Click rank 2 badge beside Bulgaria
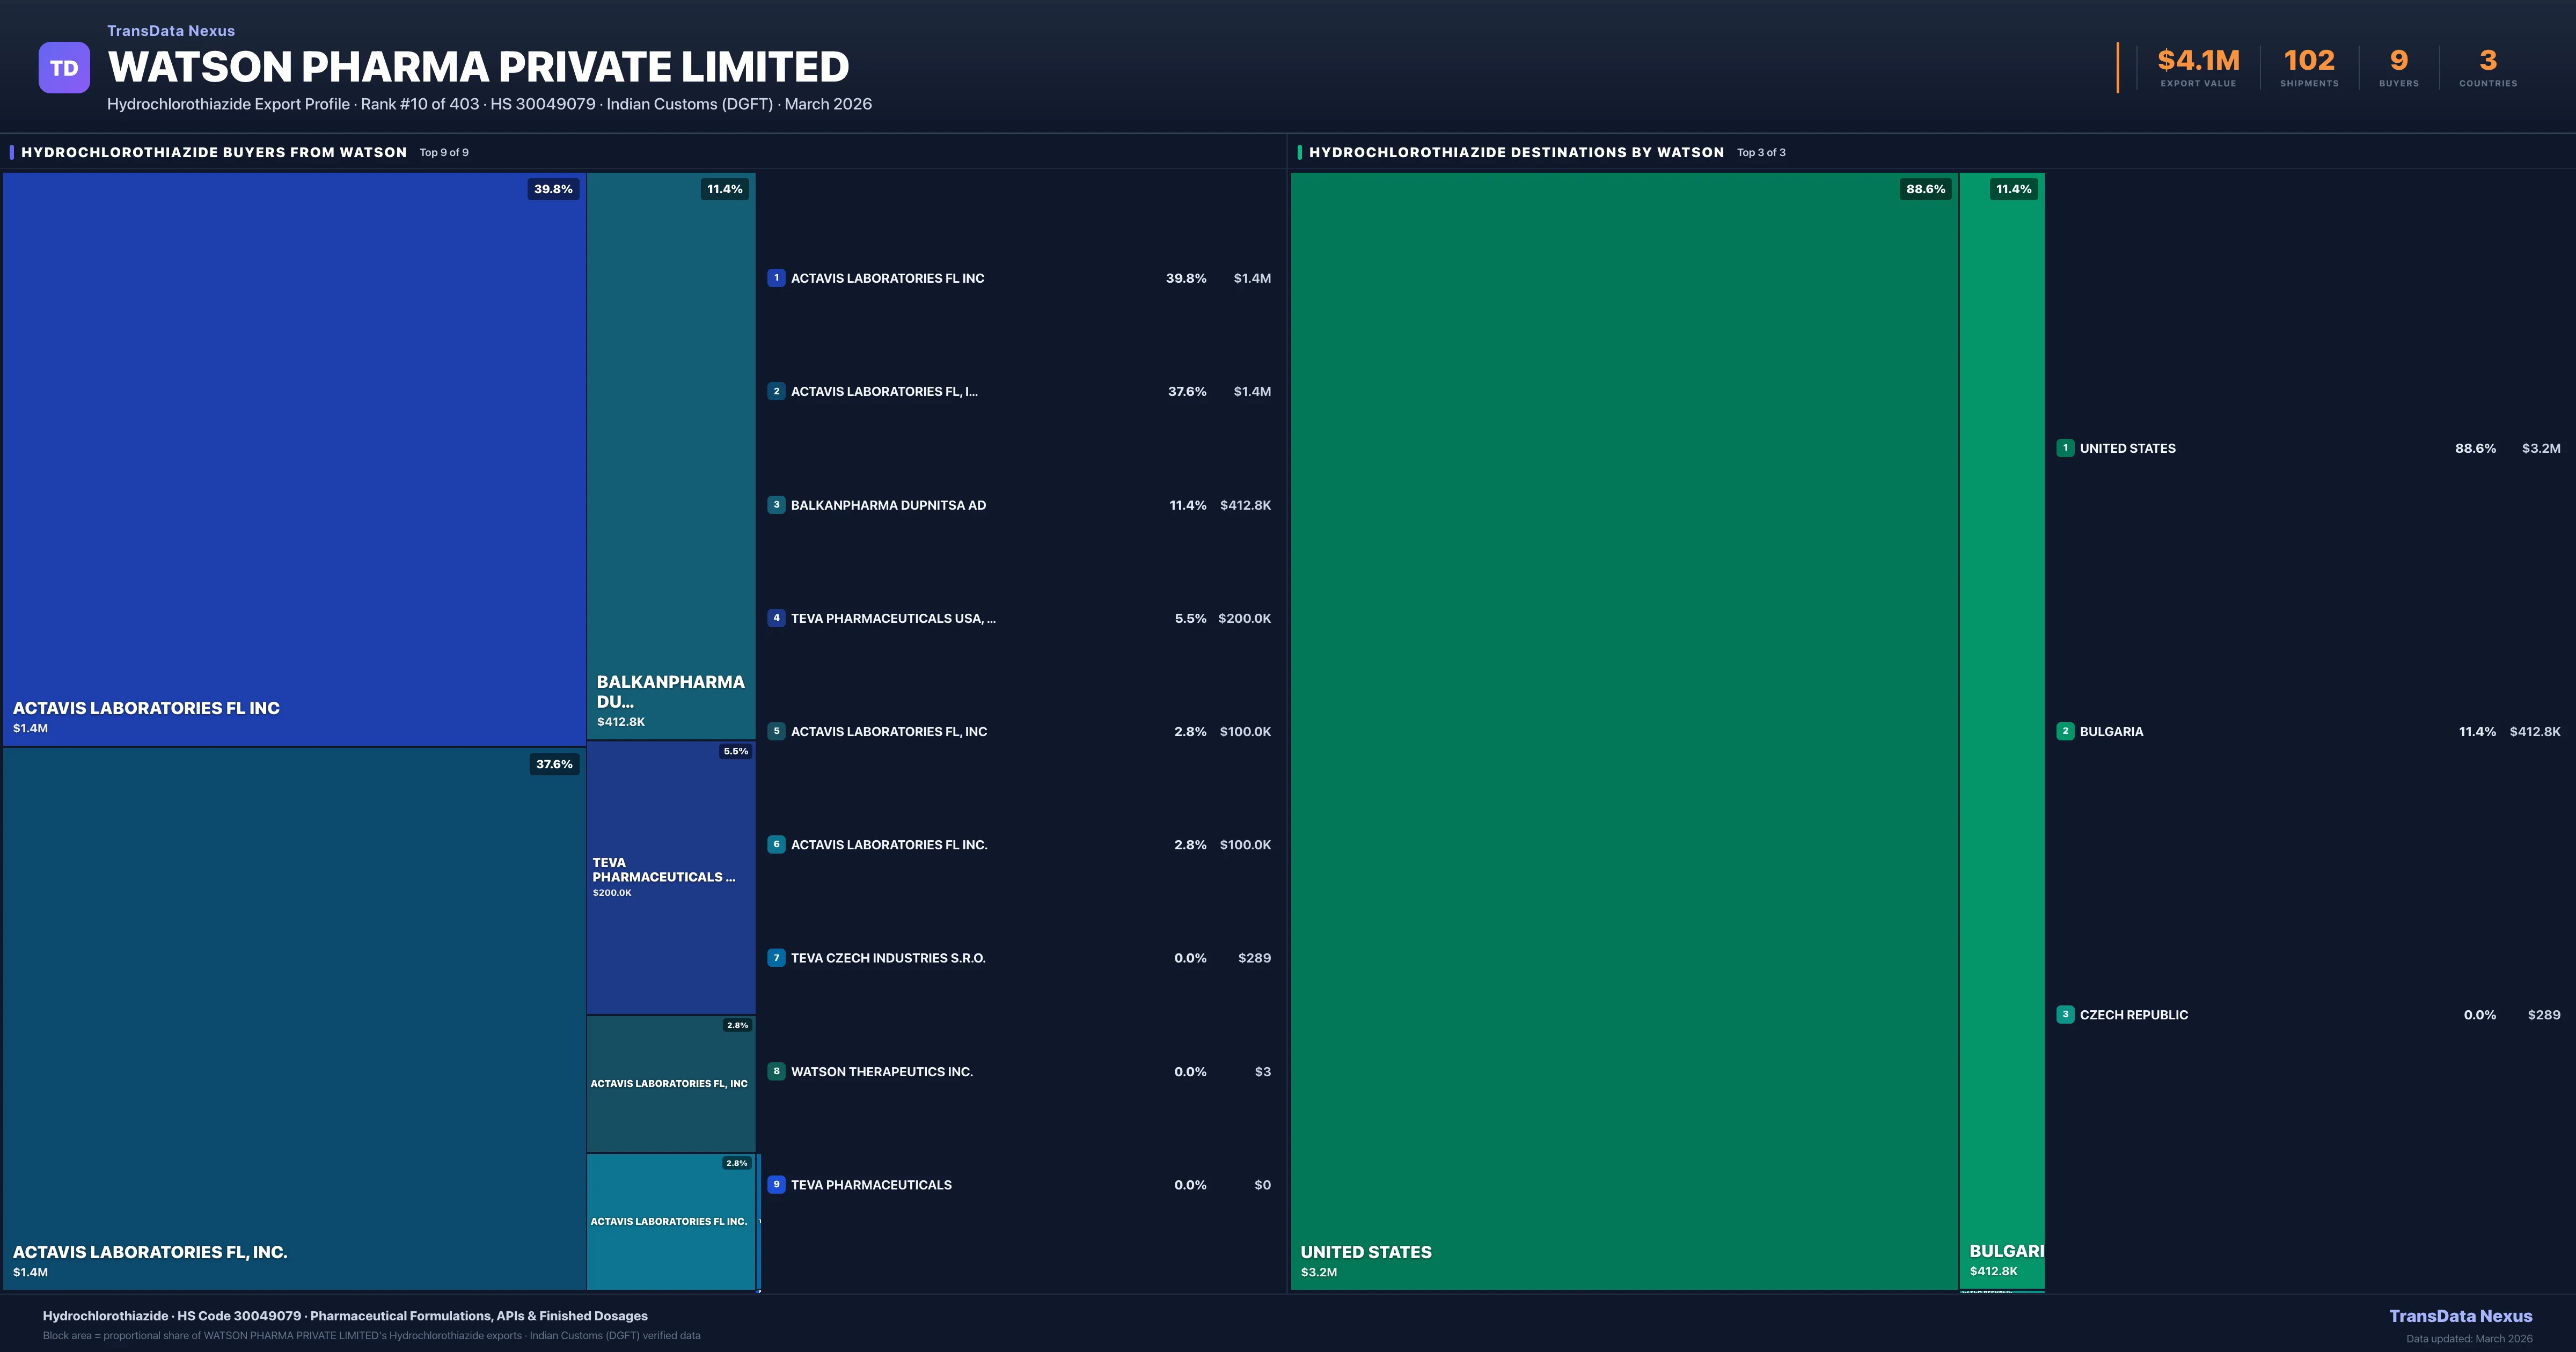 (2065, 731)
